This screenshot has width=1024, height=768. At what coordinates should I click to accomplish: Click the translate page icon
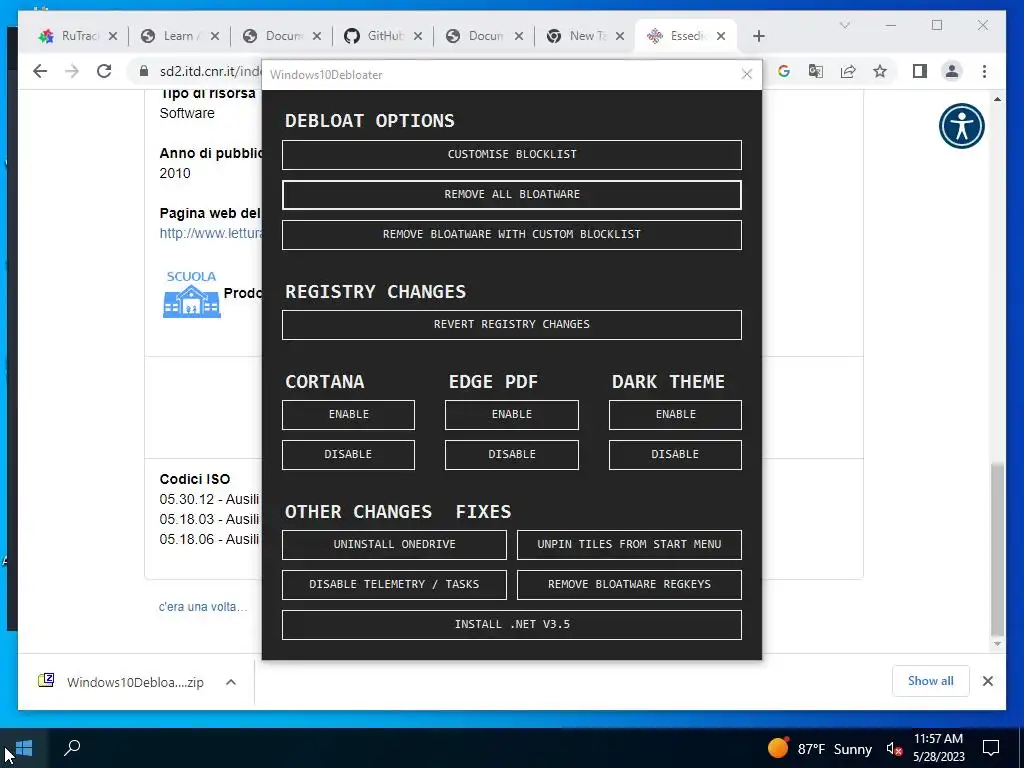pyautogui.click(x=816, y=71)
